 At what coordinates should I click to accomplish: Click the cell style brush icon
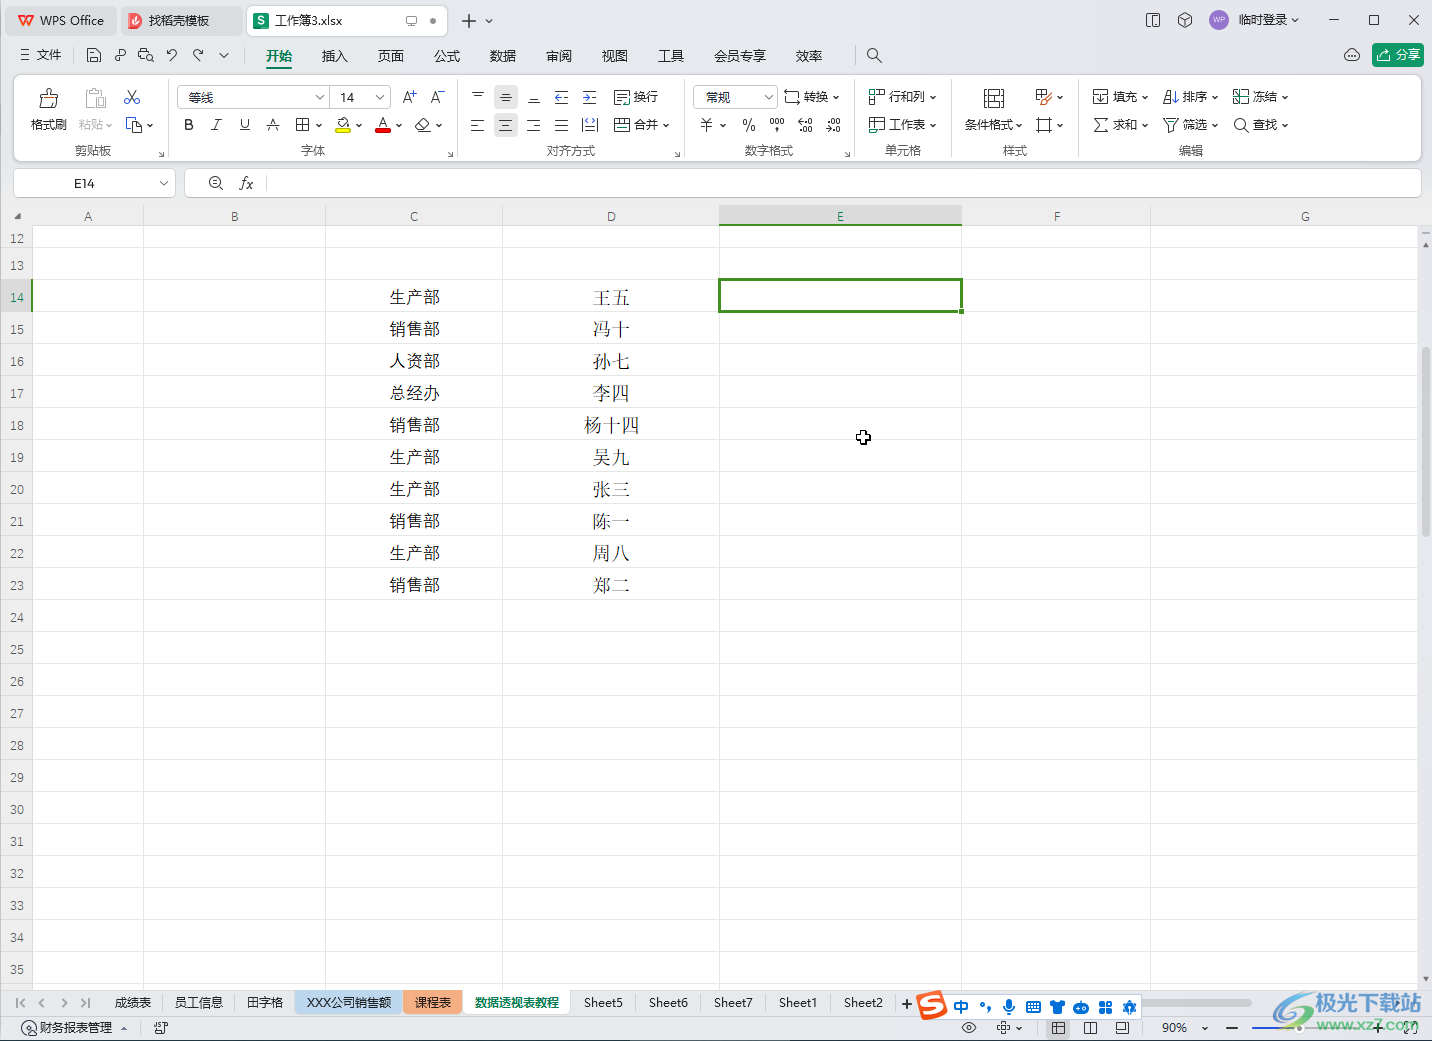[1044, 97]
